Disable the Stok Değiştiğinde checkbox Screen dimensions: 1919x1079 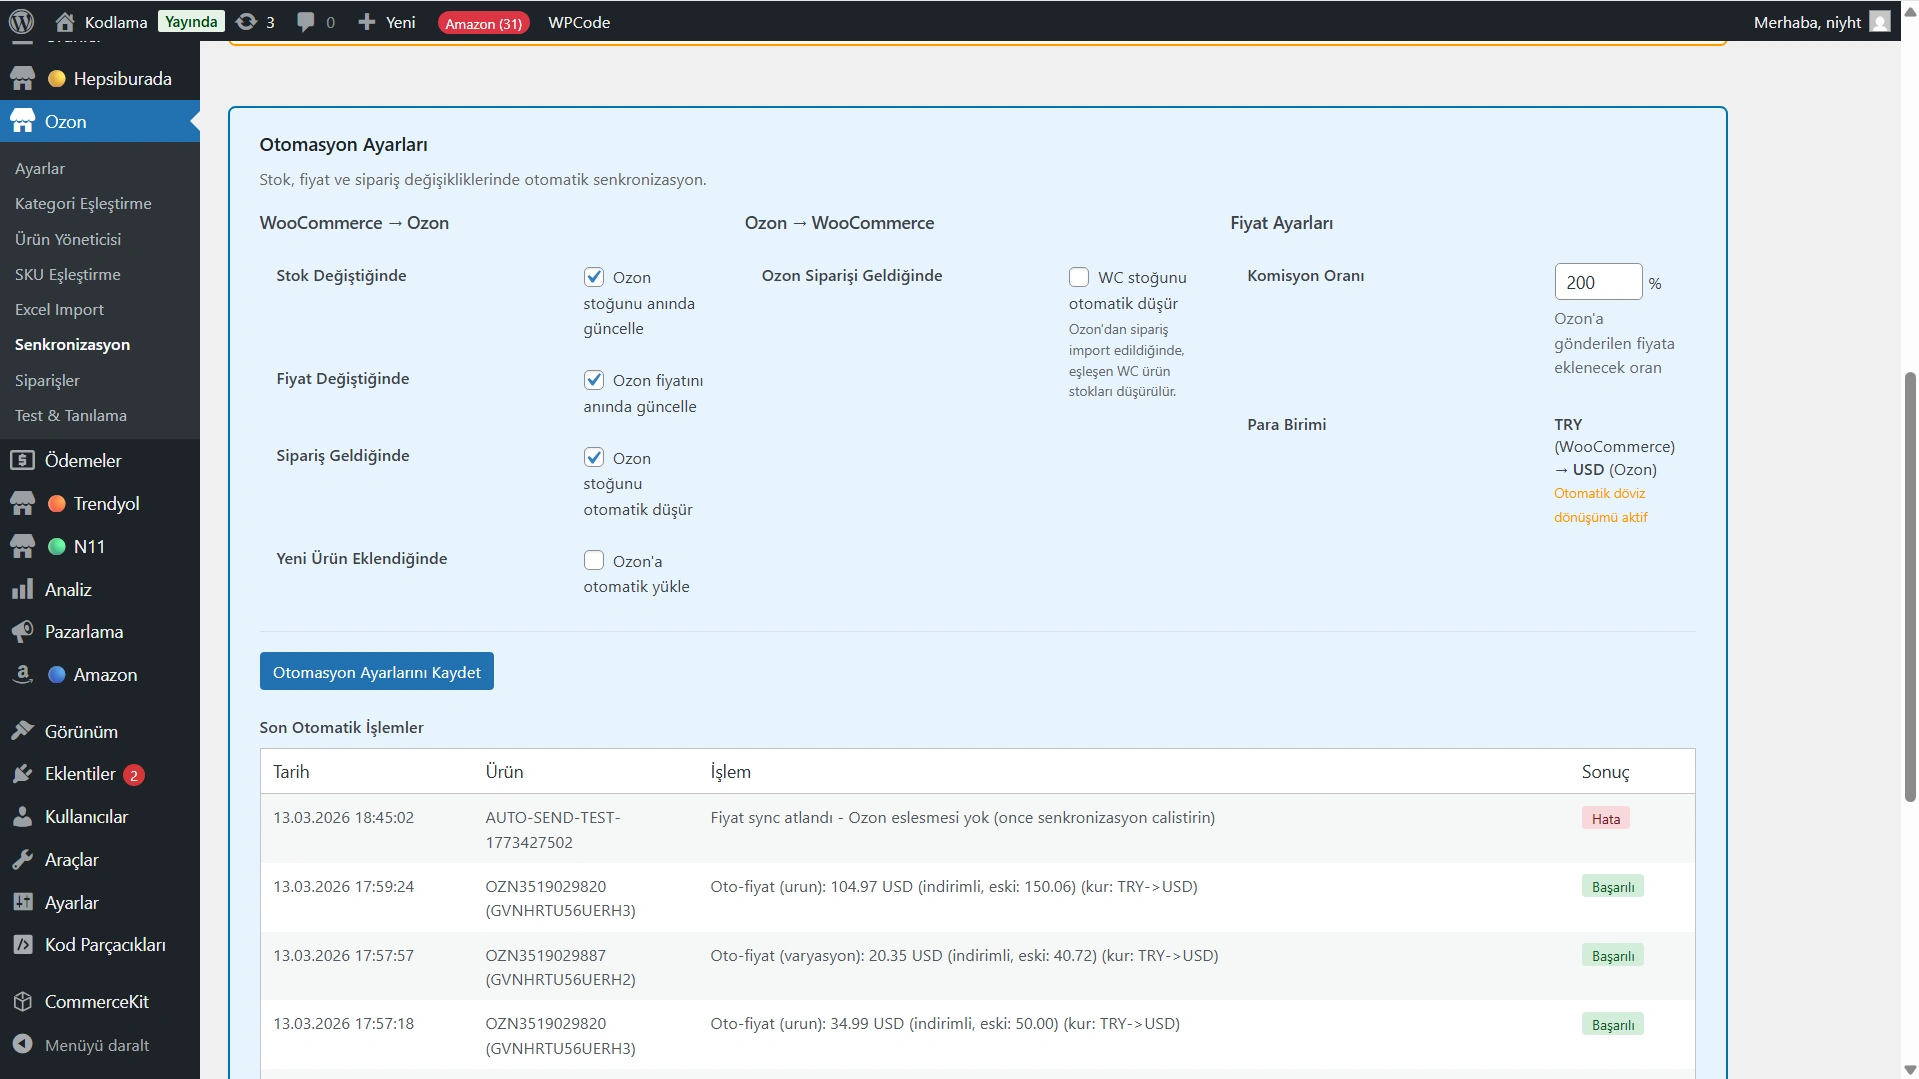point(594,277)
